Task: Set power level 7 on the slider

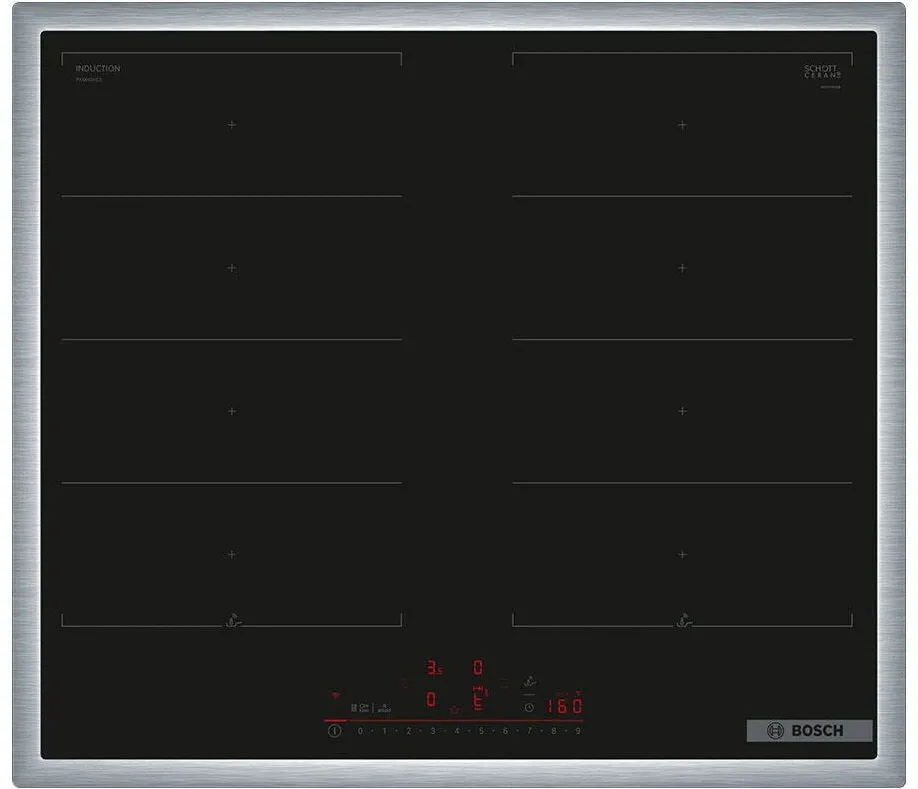Action: [x=530, y=731]
